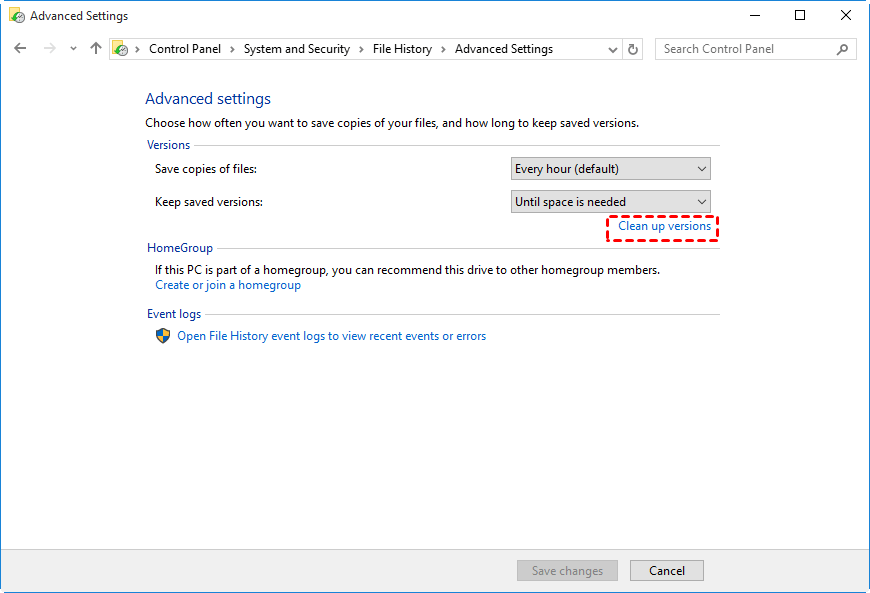Click the File History address bar icon
The image size is (870, 593).
[x=120, y=49]
